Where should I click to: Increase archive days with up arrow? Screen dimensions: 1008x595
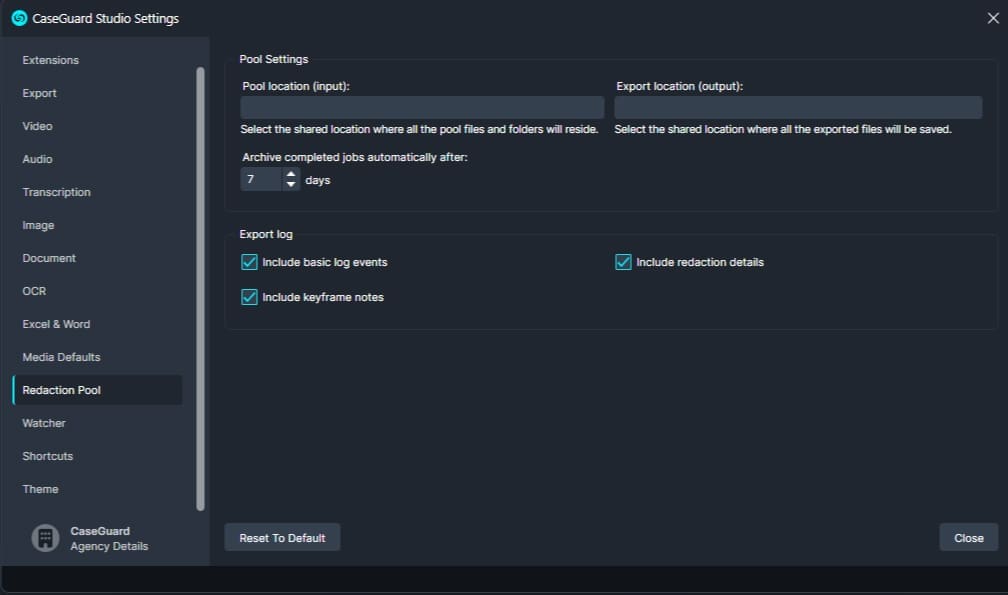291,174
